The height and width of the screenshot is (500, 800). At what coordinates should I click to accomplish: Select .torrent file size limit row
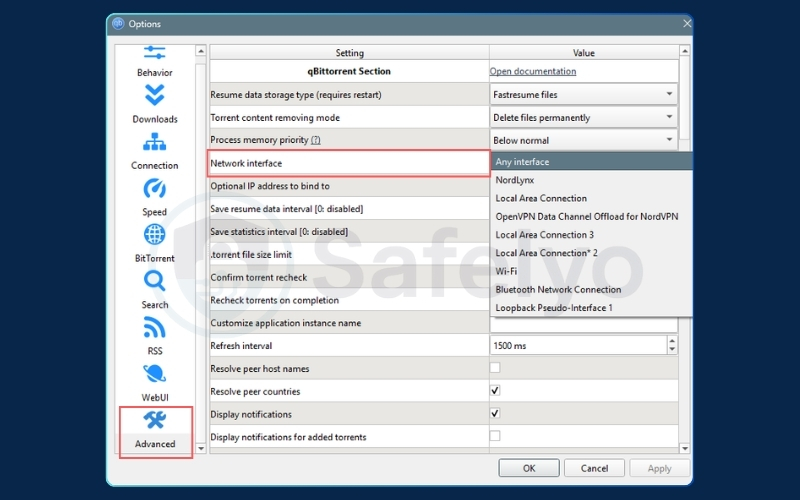coord(349,255)
